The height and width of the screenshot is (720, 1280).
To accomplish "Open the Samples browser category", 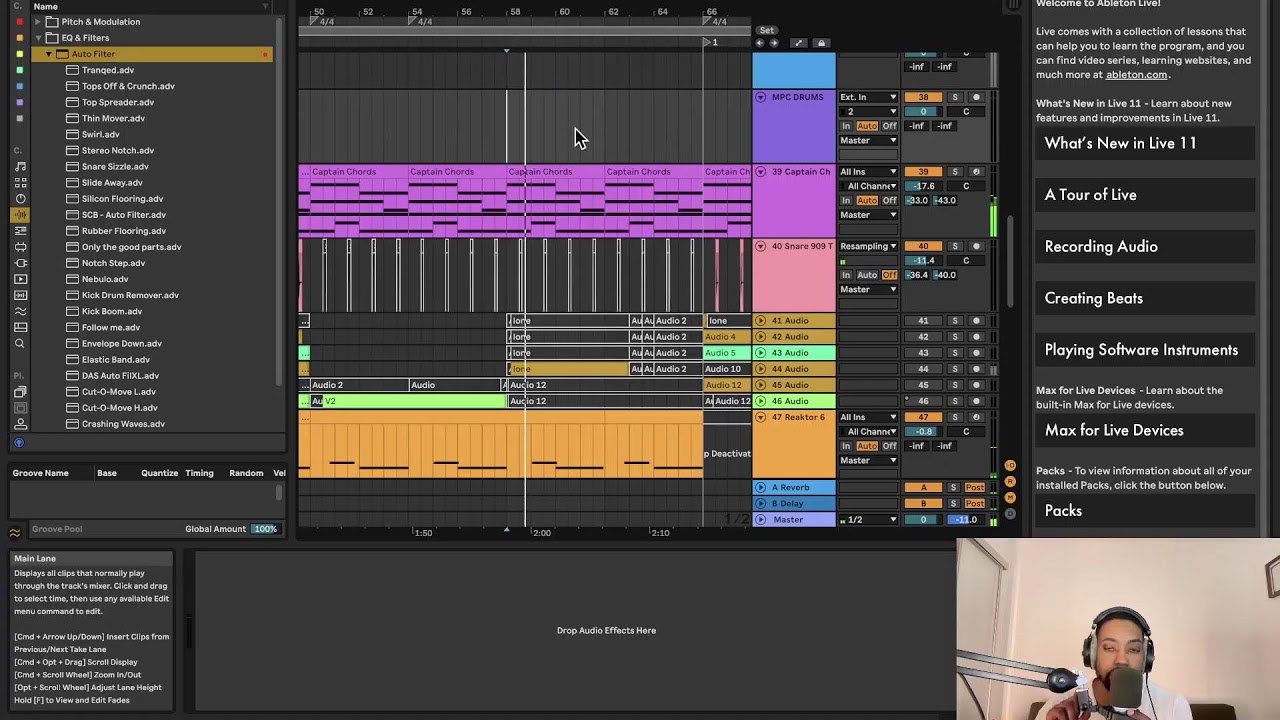I will (x=20, y=295).
